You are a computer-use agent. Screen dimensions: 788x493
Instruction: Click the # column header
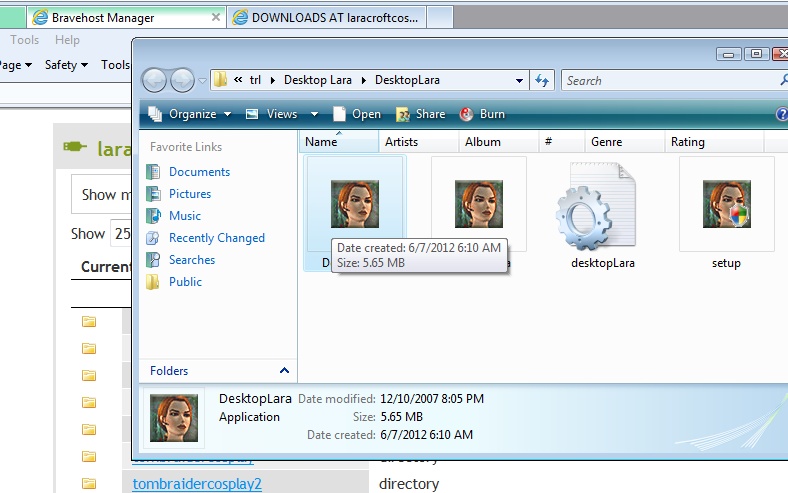point(561,142)
